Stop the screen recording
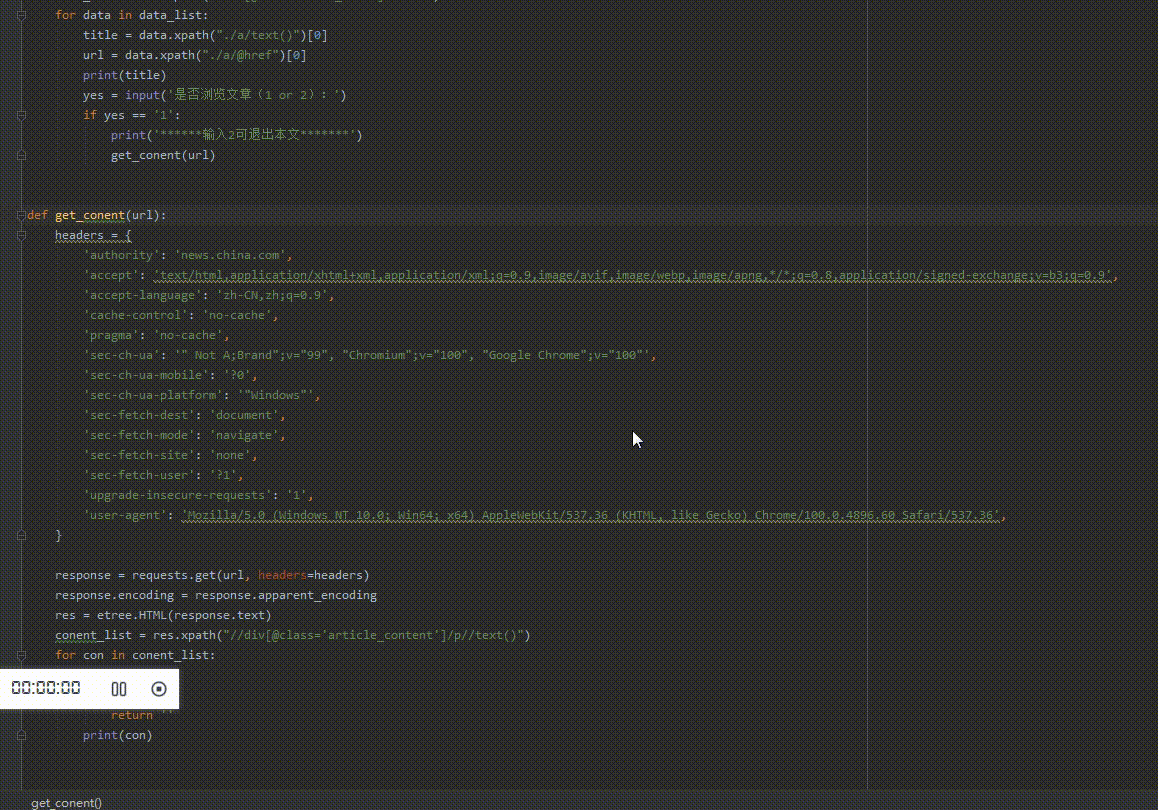The width and height of the screenshot is (1158, 810). click(158, 688)
